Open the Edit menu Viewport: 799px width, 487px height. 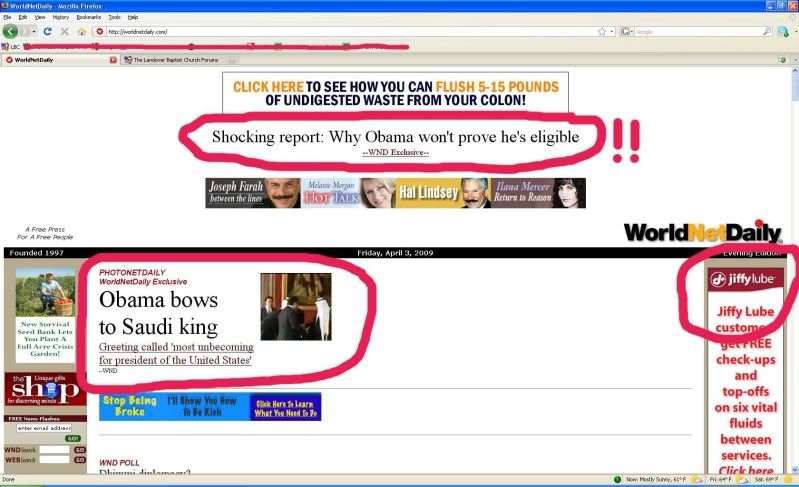pyautogui.click(x=22, y=17)
